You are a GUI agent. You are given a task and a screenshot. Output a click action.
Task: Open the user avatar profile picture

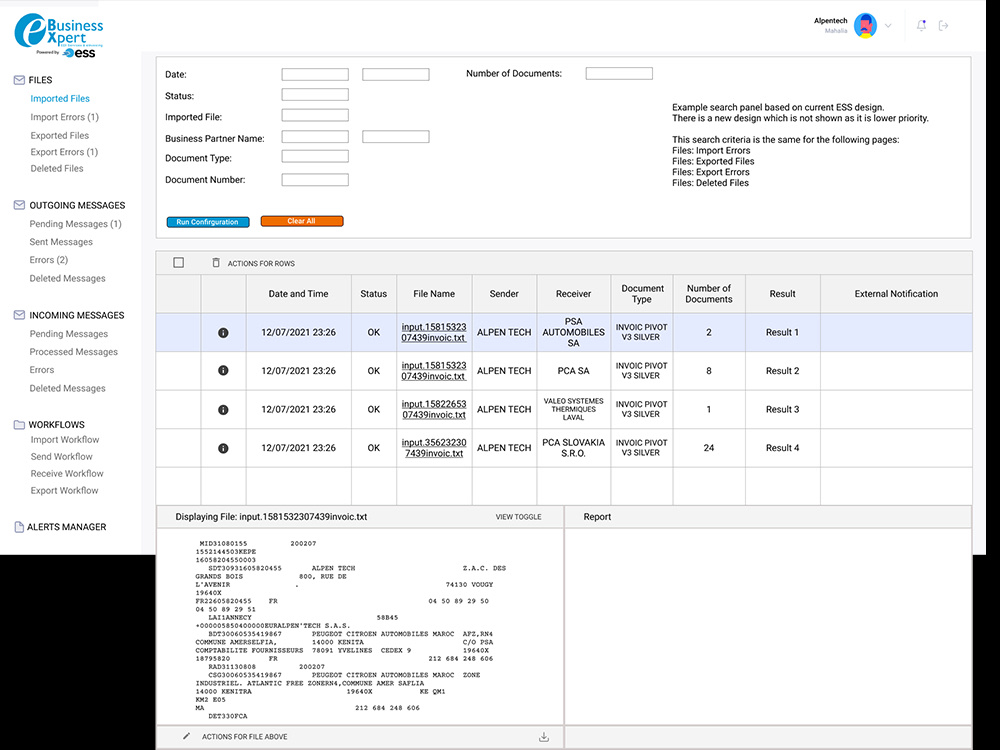(865, 26)
